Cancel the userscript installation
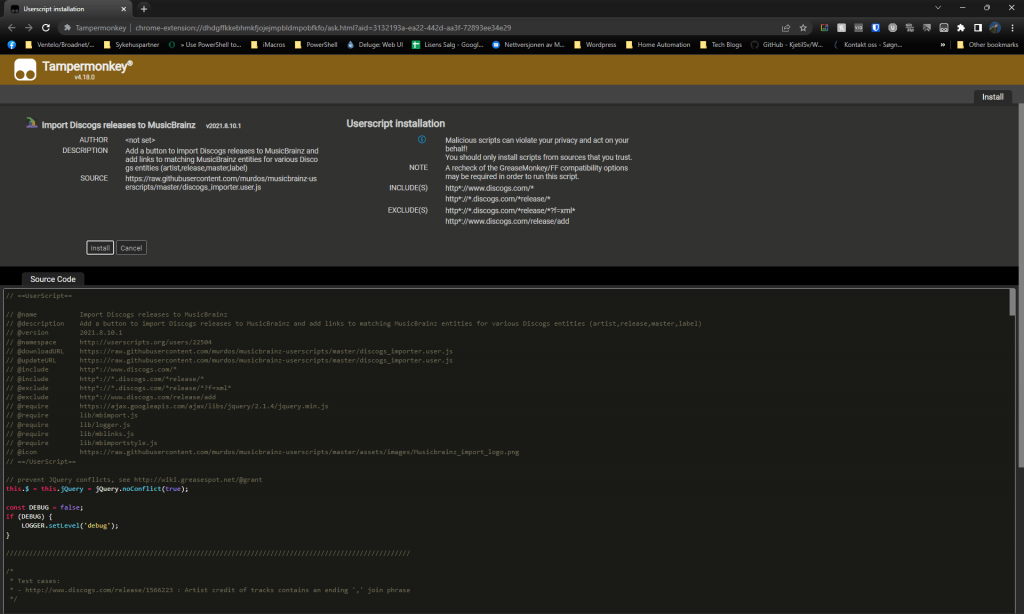1024x614 pixels. [x=131, y=248]
